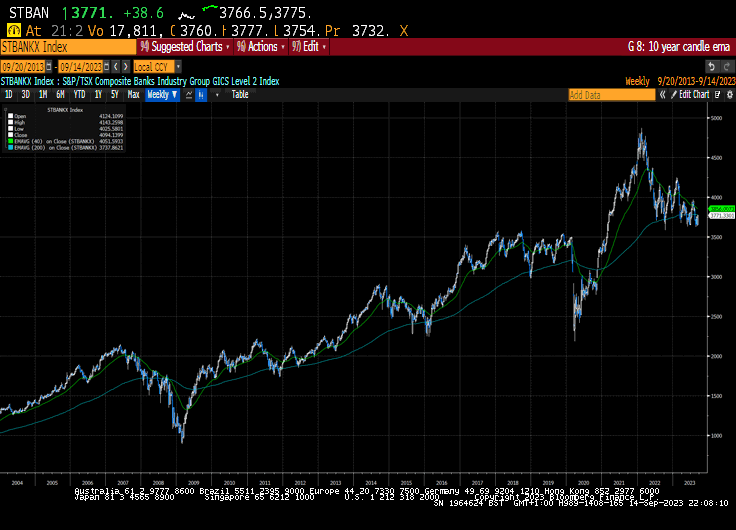Click EMAVG (40) legend entry

point(54,141)
